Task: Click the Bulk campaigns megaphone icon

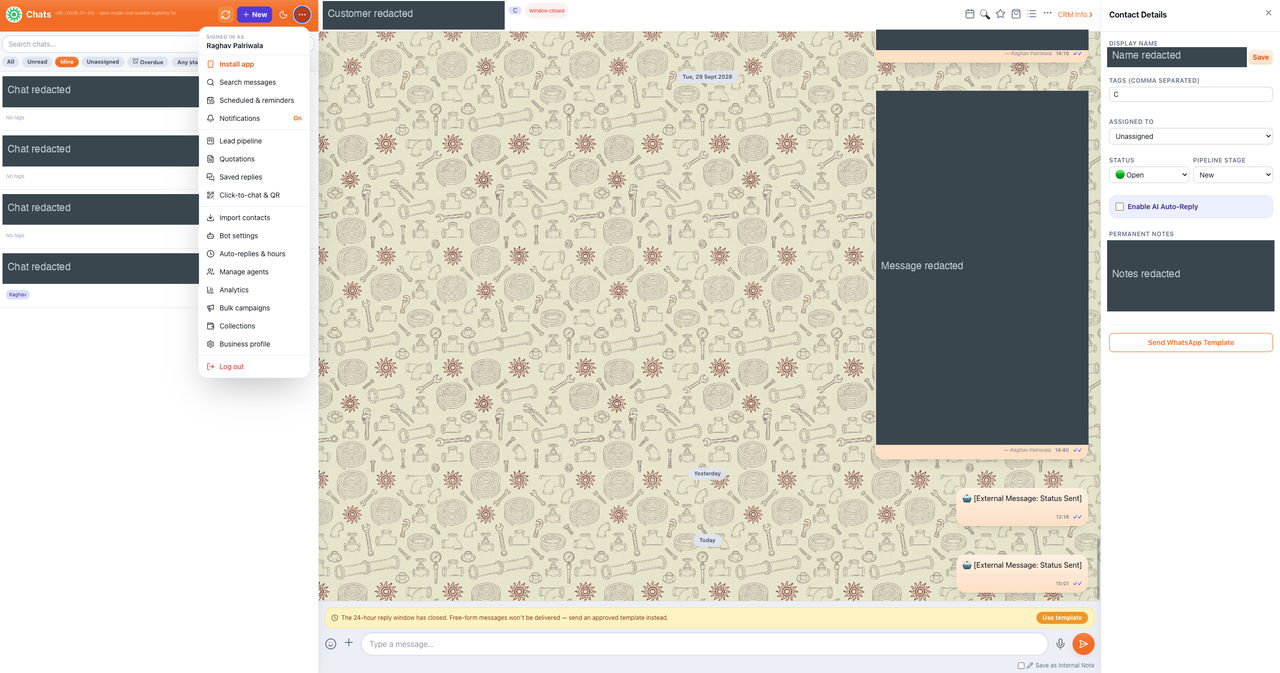Action: (211, 308)
